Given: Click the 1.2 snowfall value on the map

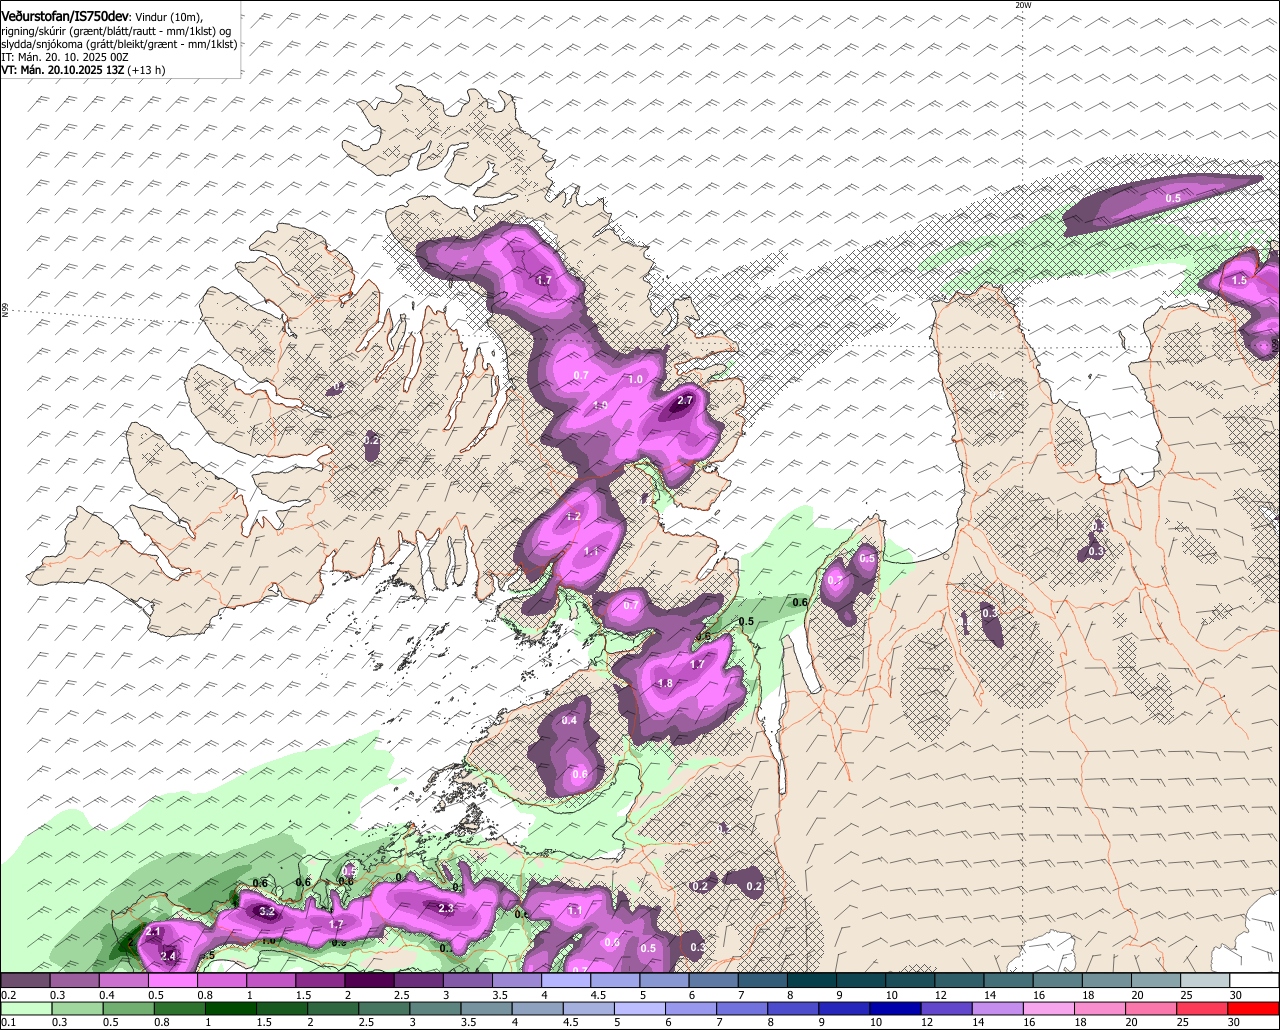Looking at the screenshot, I should [x=573, y=517].
